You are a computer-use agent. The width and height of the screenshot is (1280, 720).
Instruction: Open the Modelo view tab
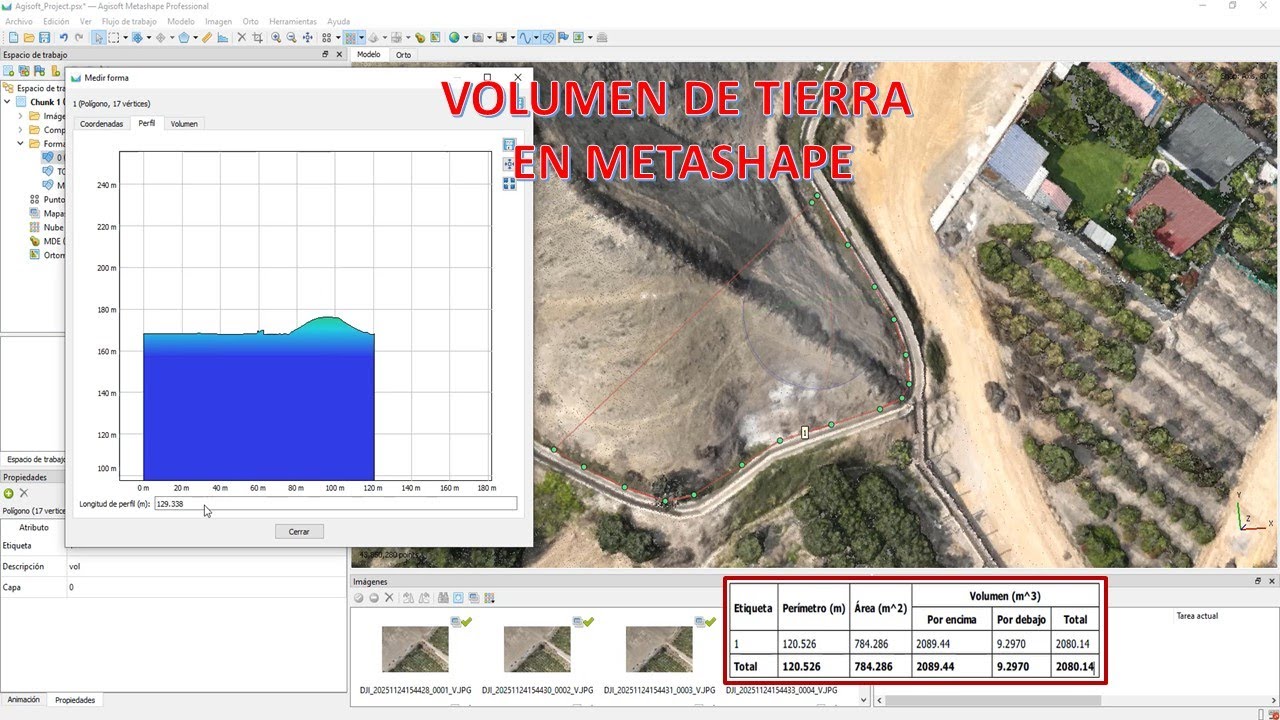(369, 55)
